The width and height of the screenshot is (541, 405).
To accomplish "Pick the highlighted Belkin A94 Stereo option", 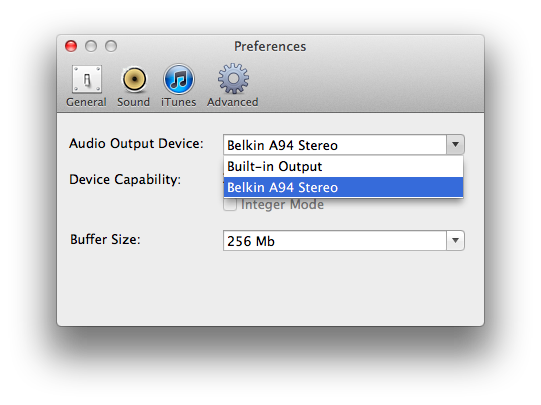I will pyautogui.click(x=343, y=187).
